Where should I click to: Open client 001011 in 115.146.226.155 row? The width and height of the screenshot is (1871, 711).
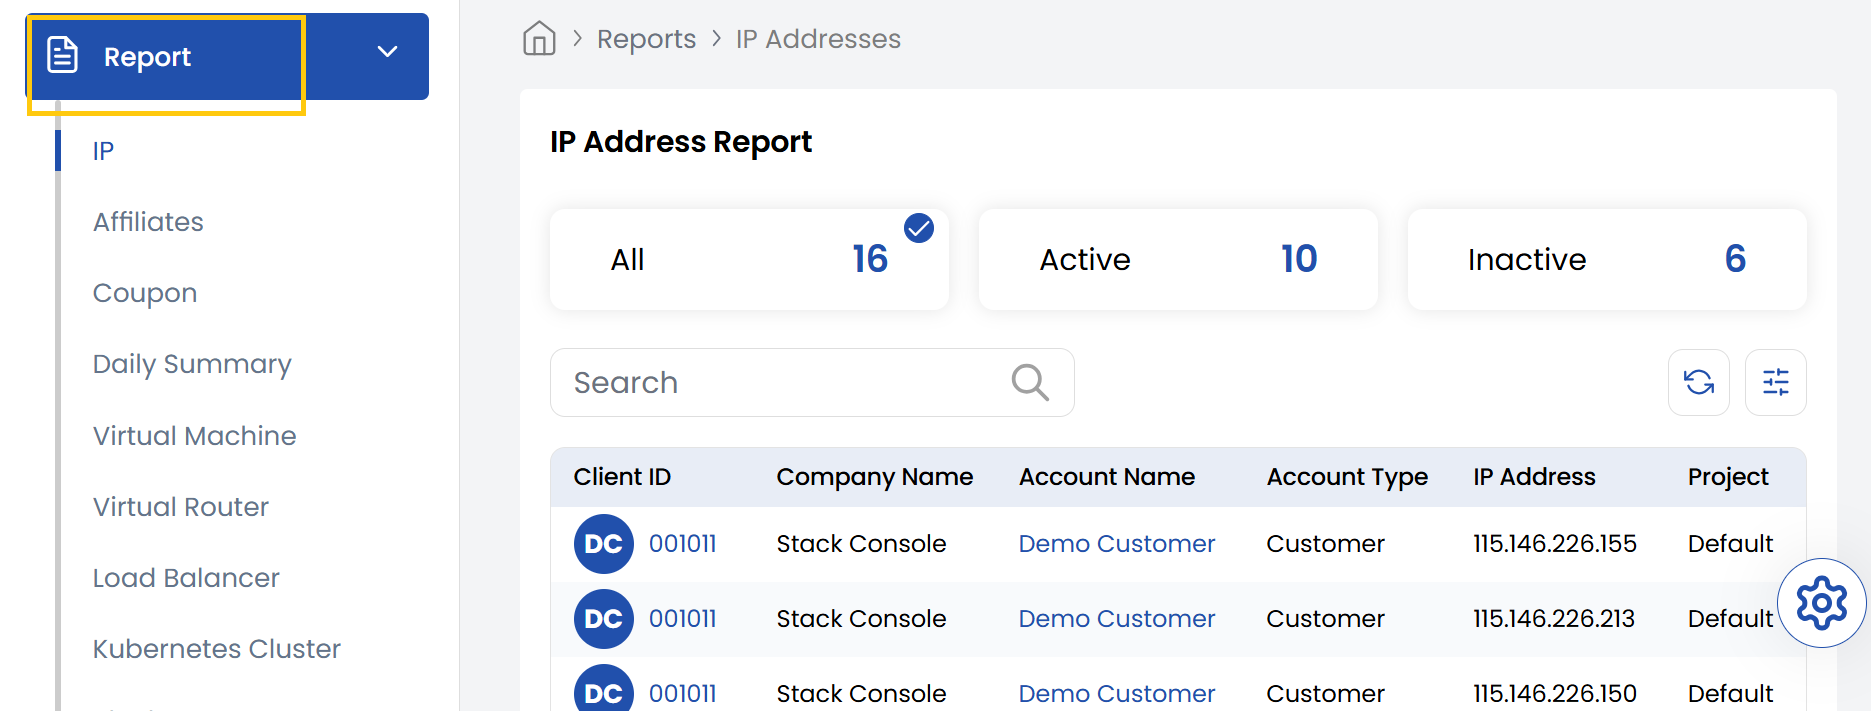point(683,544)
